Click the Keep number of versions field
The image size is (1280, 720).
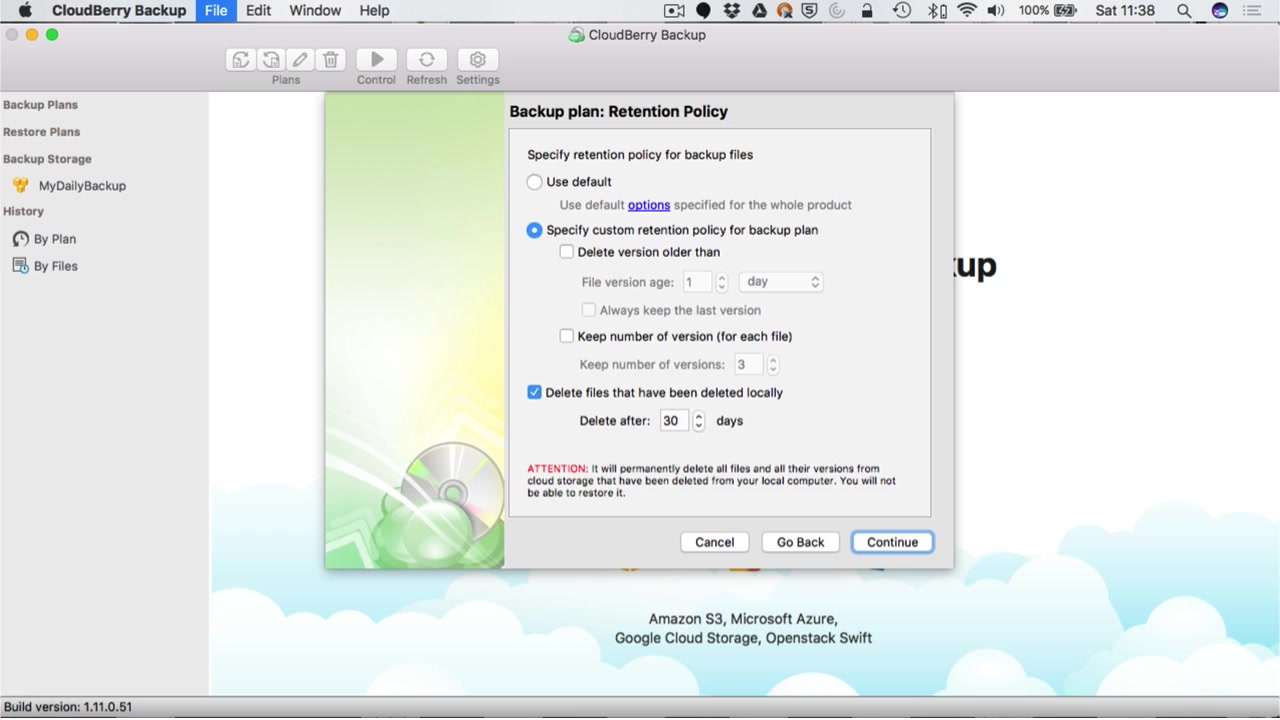749,365
